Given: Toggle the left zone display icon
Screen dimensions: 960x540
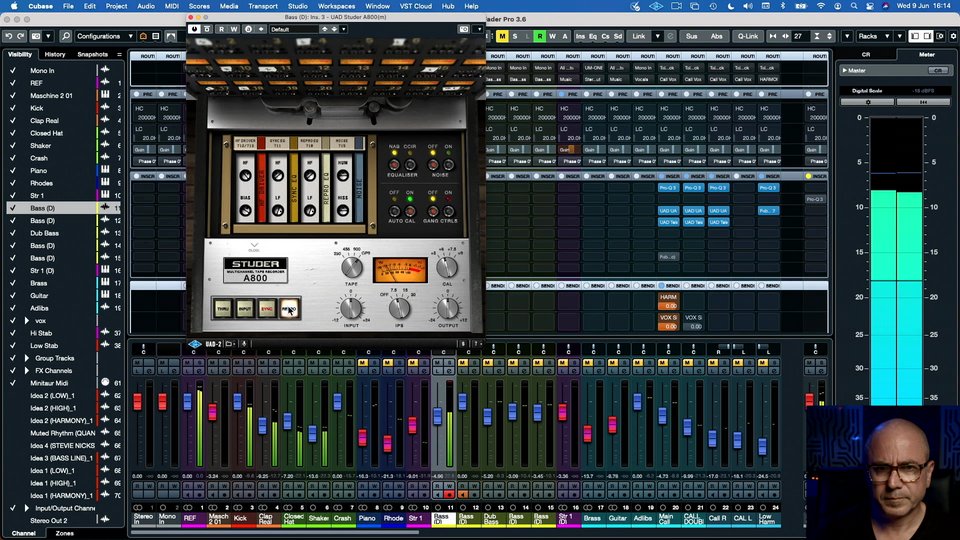Looking at the screenshot, I should [915, 36].
